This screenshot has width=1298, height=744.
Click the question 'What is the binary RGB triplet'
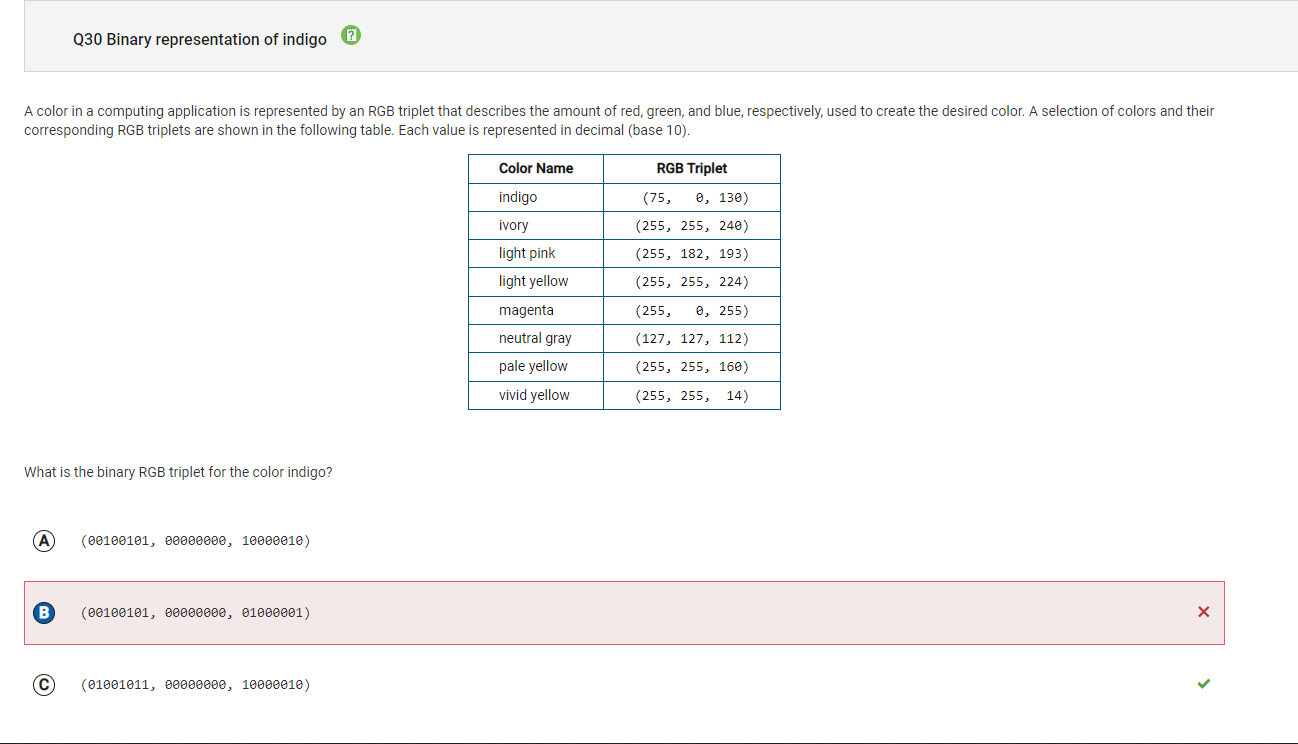click(x=178, y=472)
